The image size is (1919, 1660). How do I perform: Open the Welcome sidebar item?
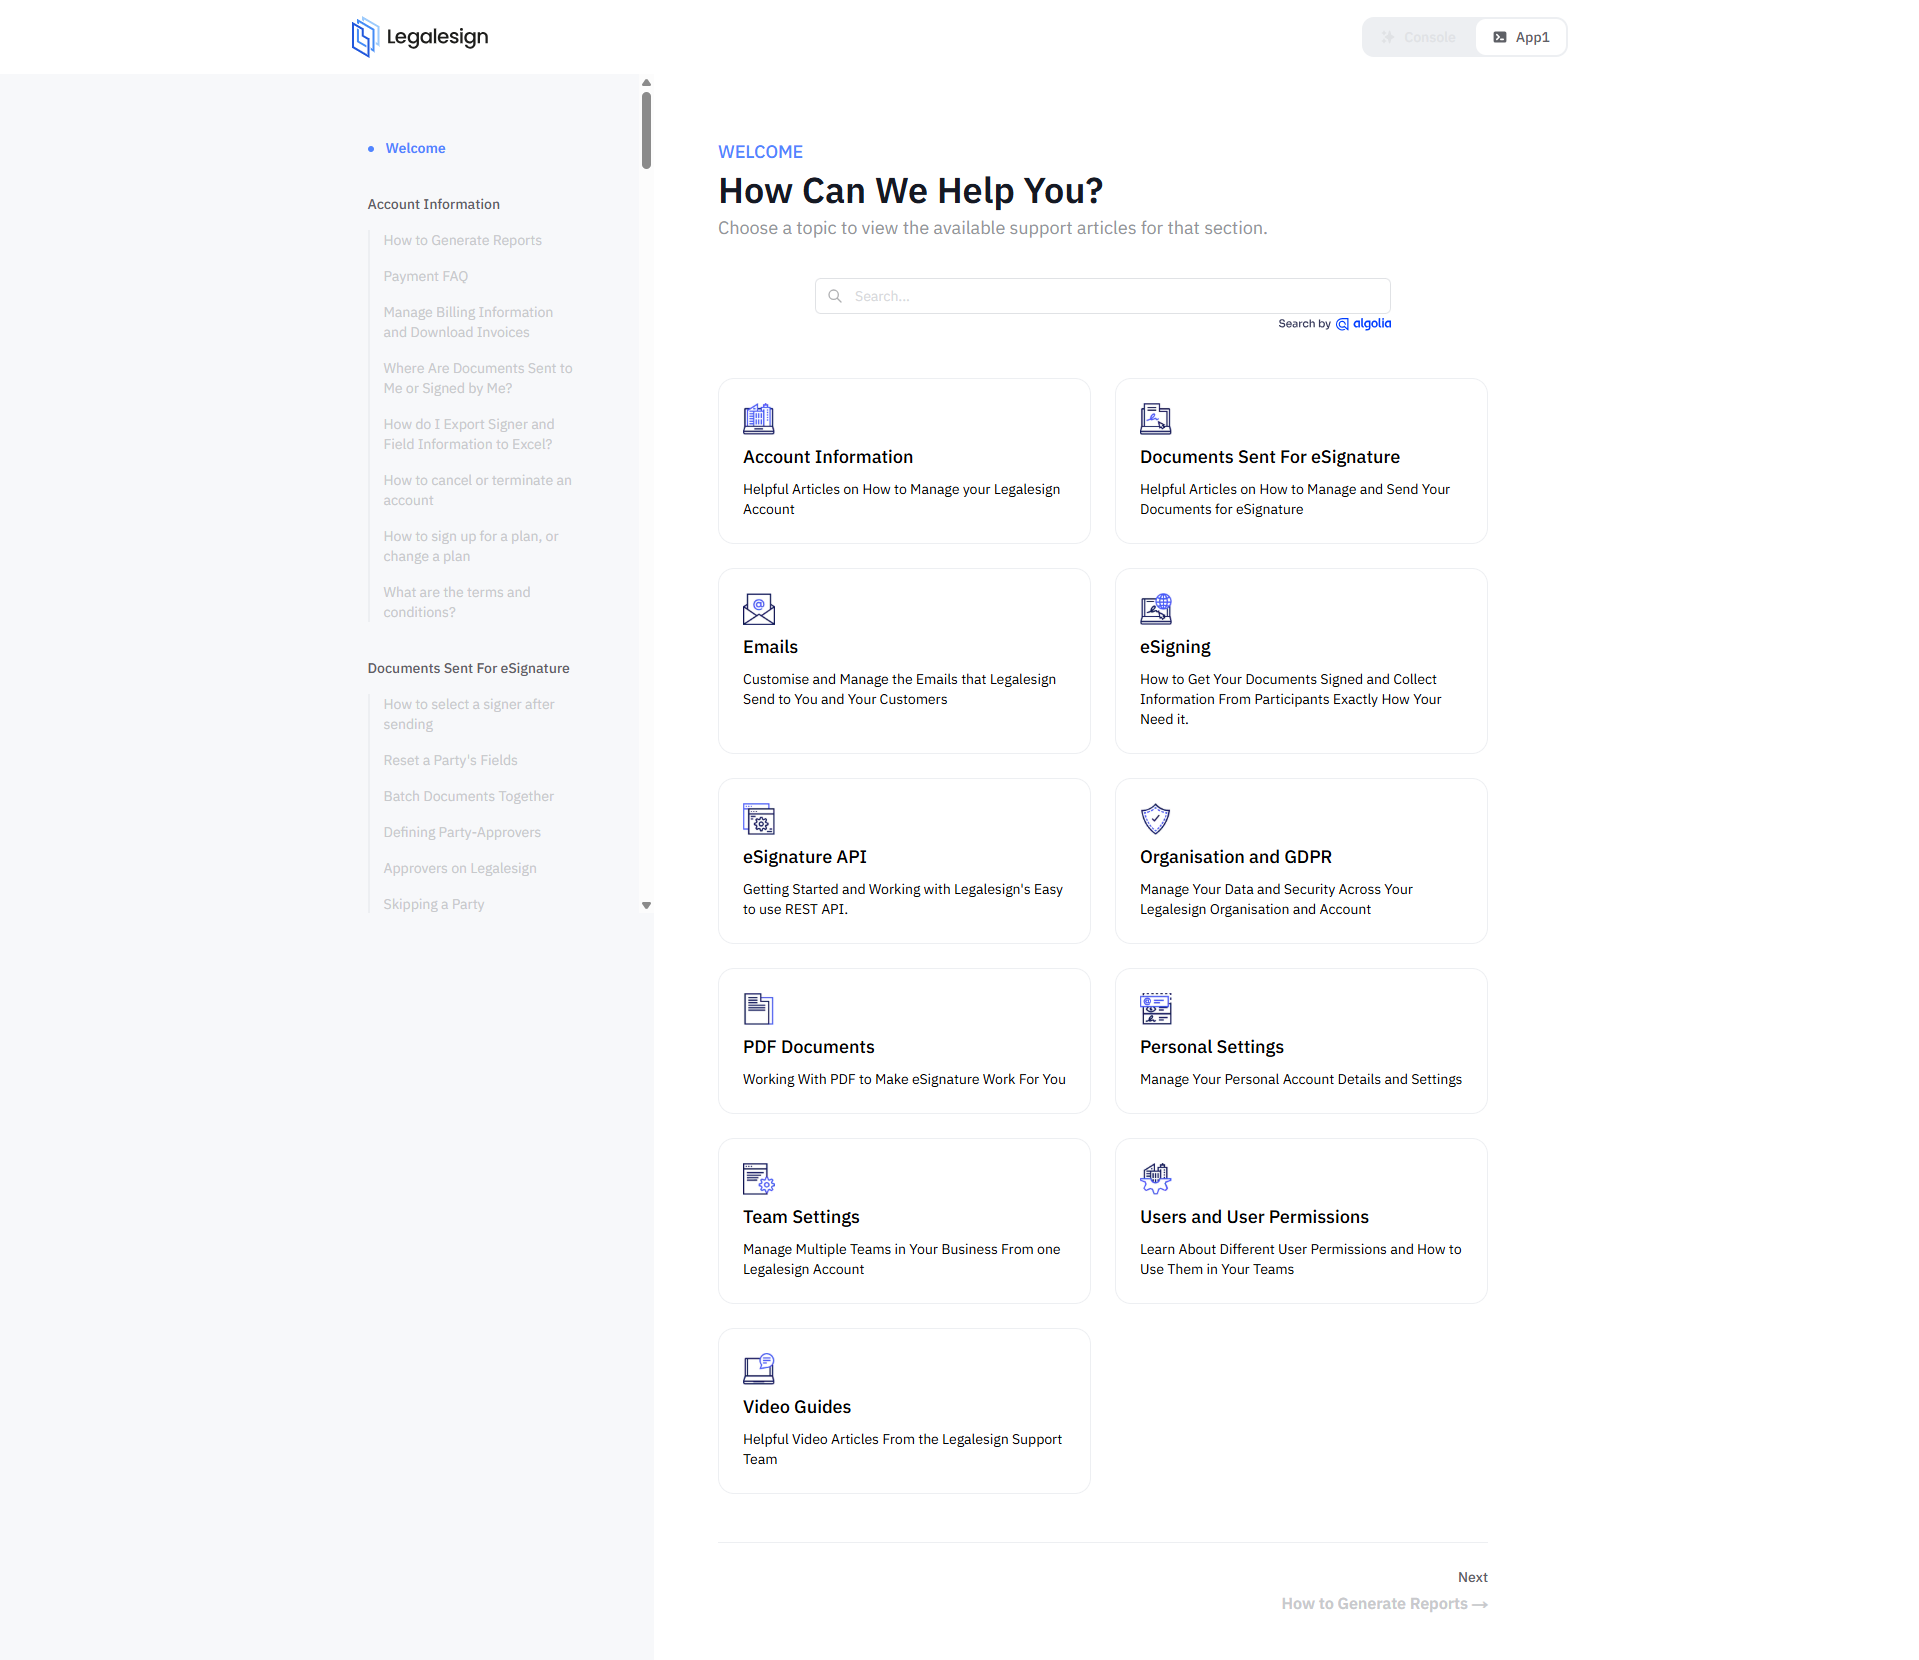[415, 148]
